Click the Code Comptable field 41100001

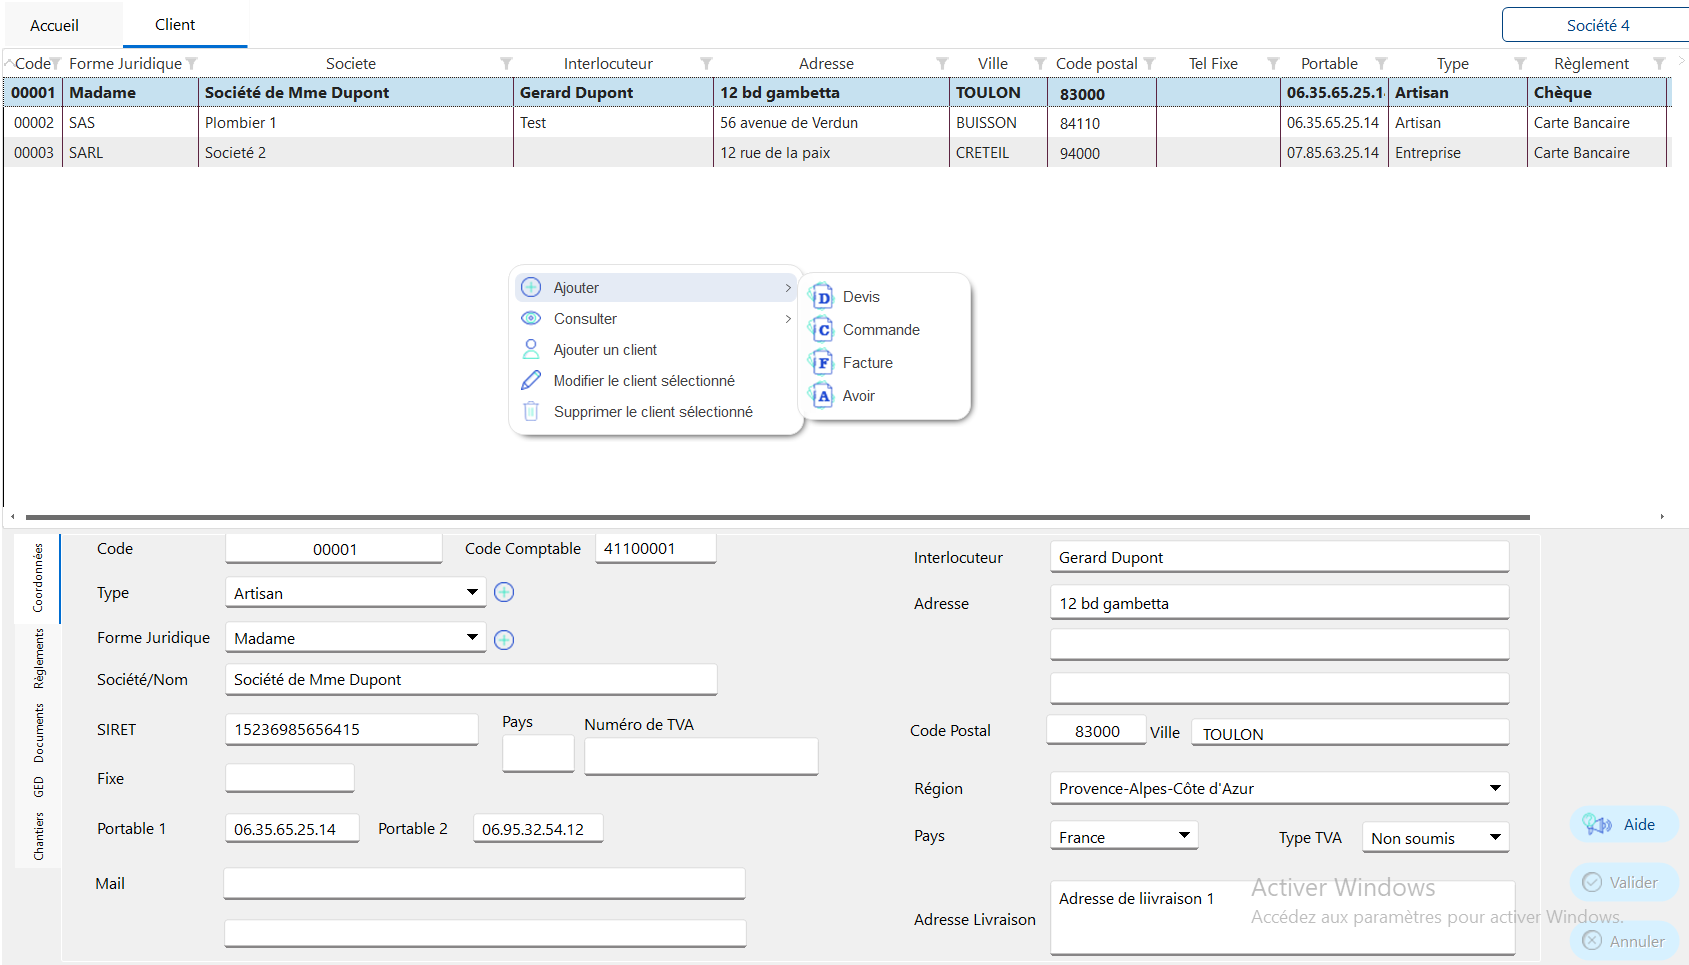pos(655,548)
